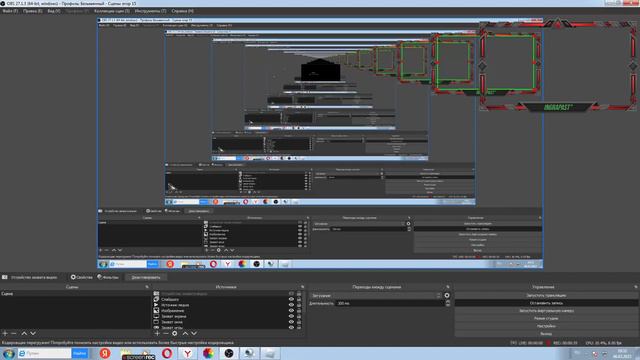Pop out the Управление dock panel icon
This screenshot has width=640, height=360.
tap(636, 287)
